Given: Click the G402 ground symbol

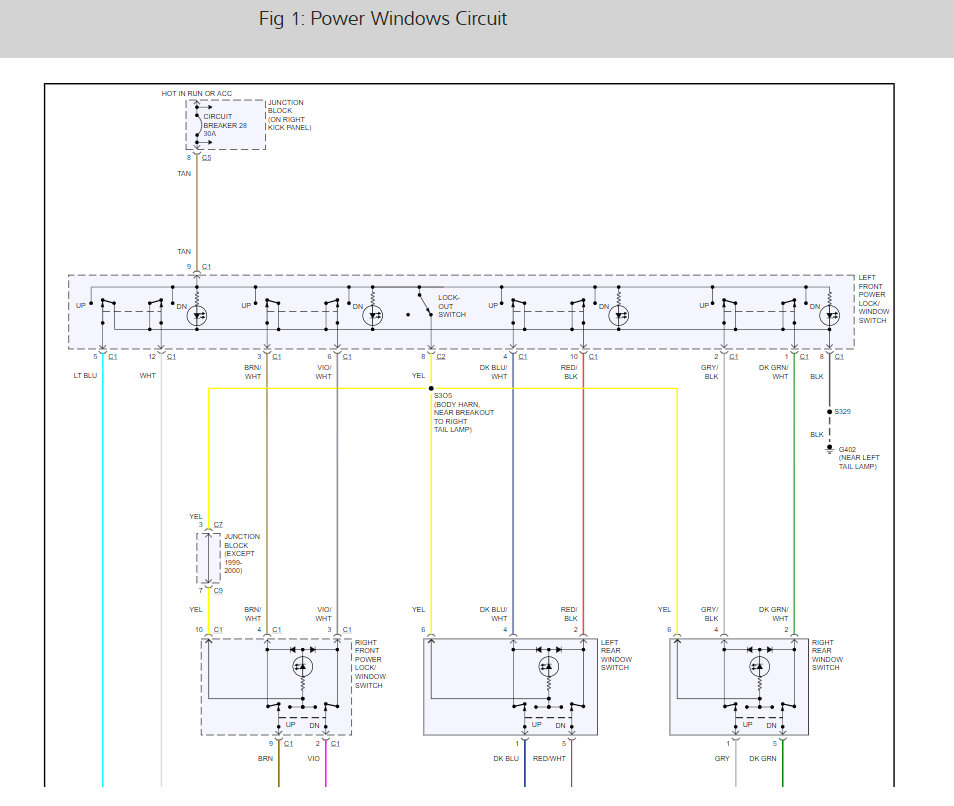Looking at the screenshot, I should [x=829, y=450].
